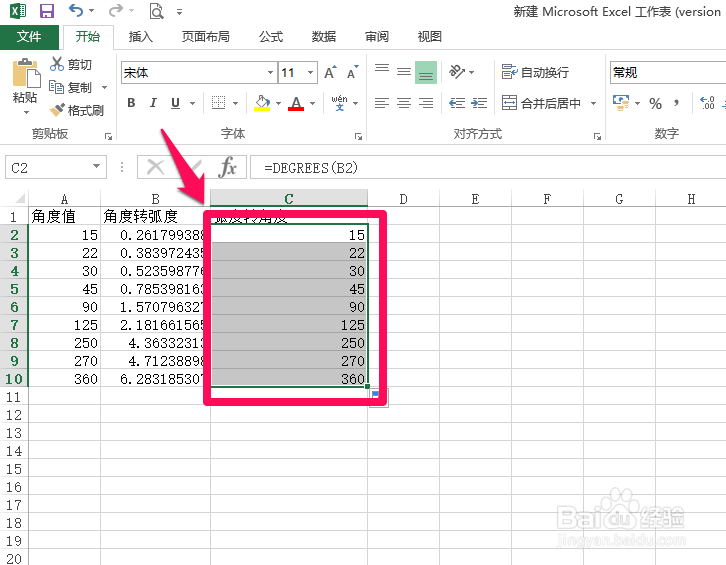This screenshot has height=565, width=726.
Task: Align text to top of cell
Action: coord(382,70)
